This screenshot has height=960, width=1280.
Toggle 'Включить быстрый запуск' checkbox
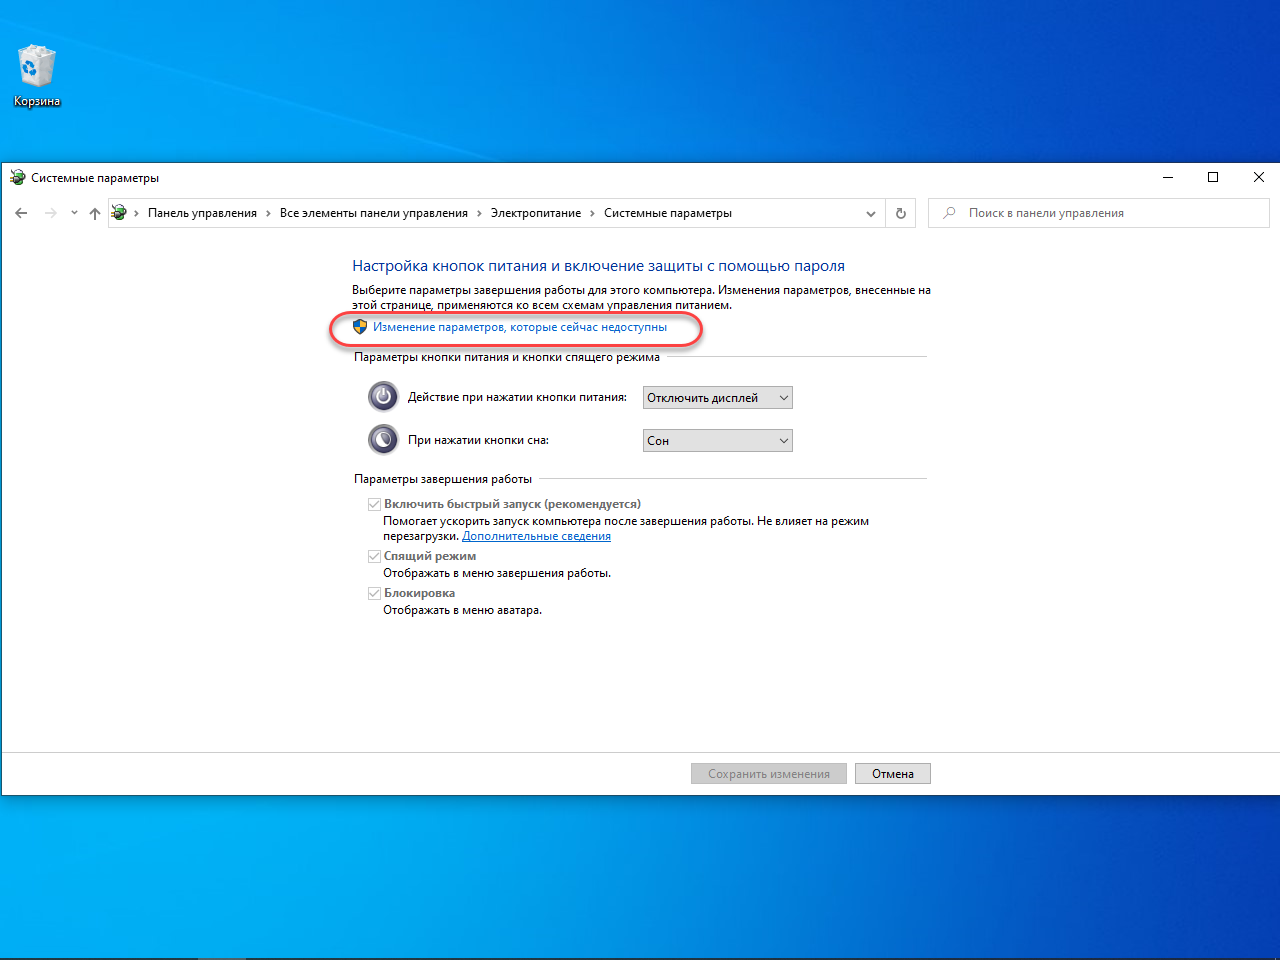[x=374, y=505]
